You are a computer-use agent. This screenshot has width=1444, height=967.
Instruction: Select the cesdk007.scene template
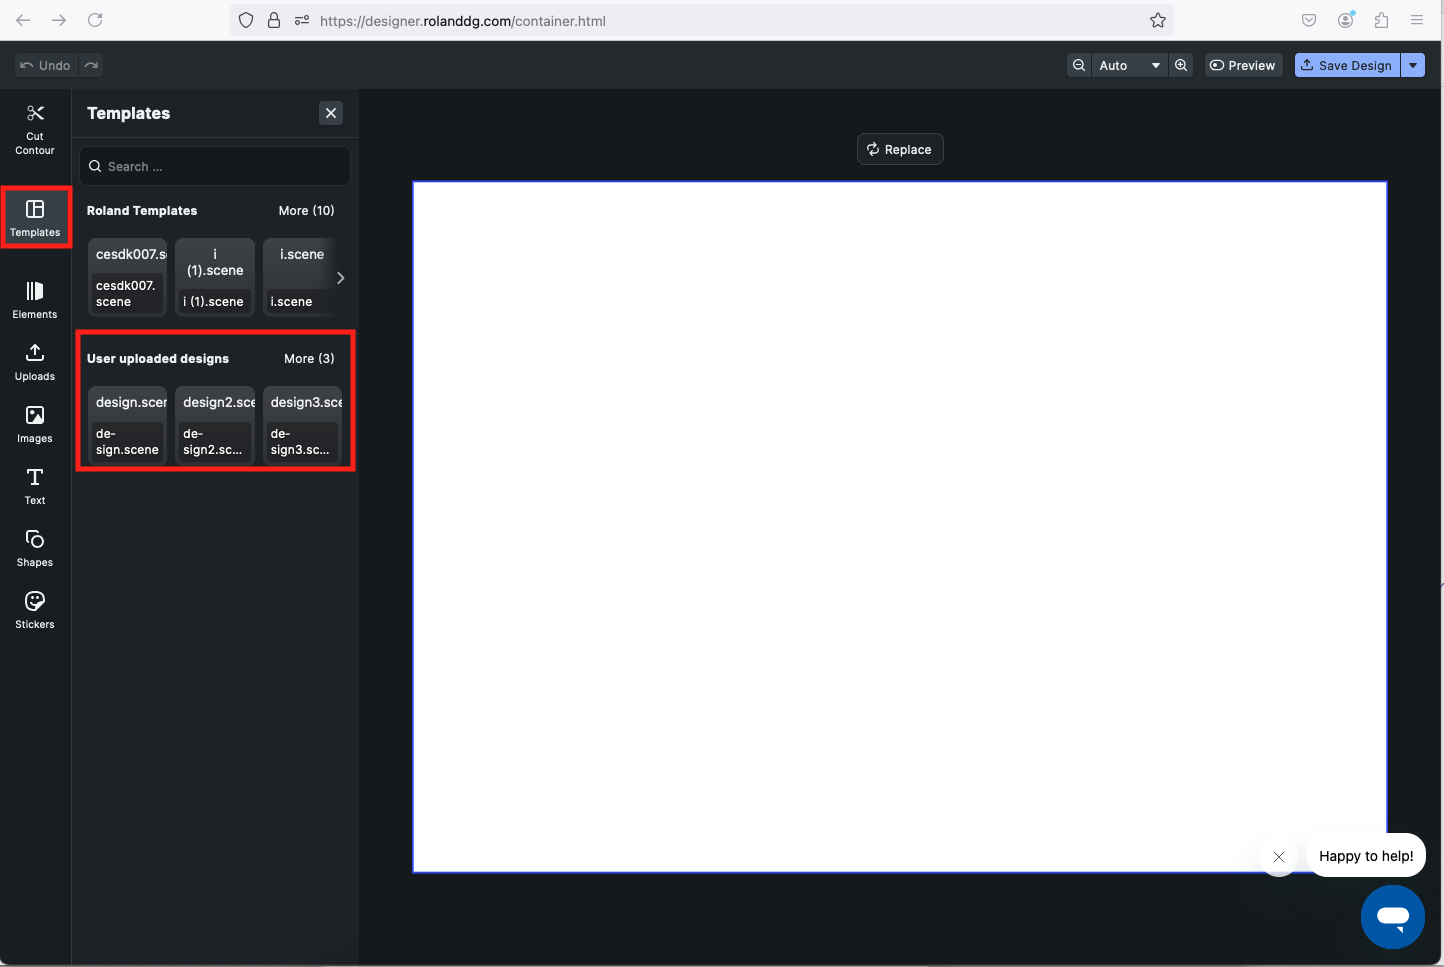127,277
